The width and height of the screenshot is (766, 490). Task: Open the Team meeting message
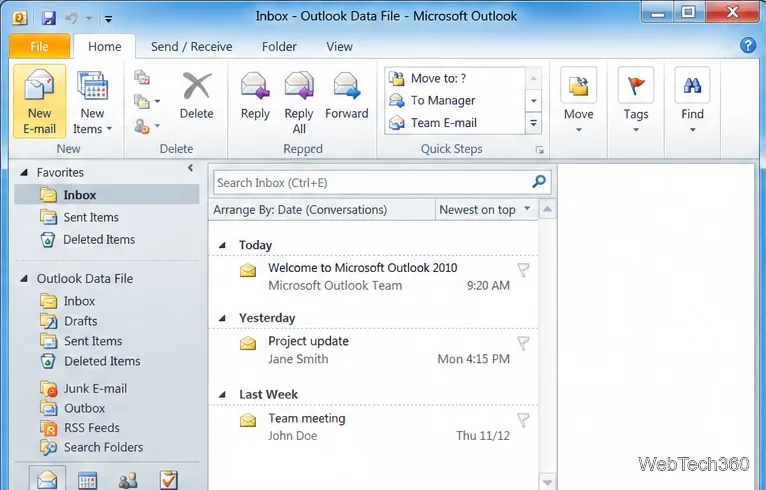374,426
